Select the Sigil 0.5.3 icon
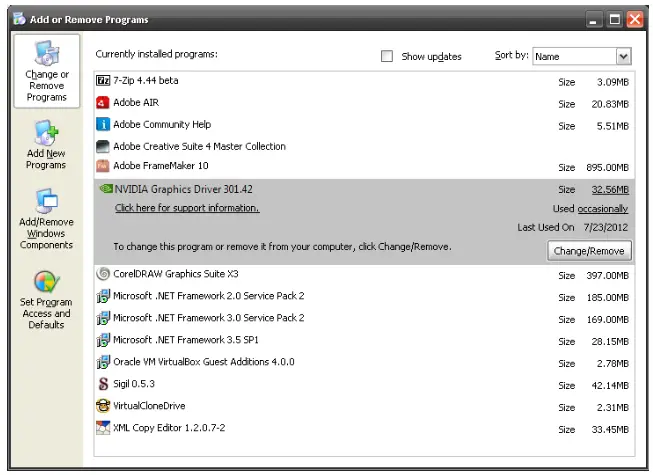The width and height of the screenshot is (653, 475). pyautogui.click(x=103, y=384)
